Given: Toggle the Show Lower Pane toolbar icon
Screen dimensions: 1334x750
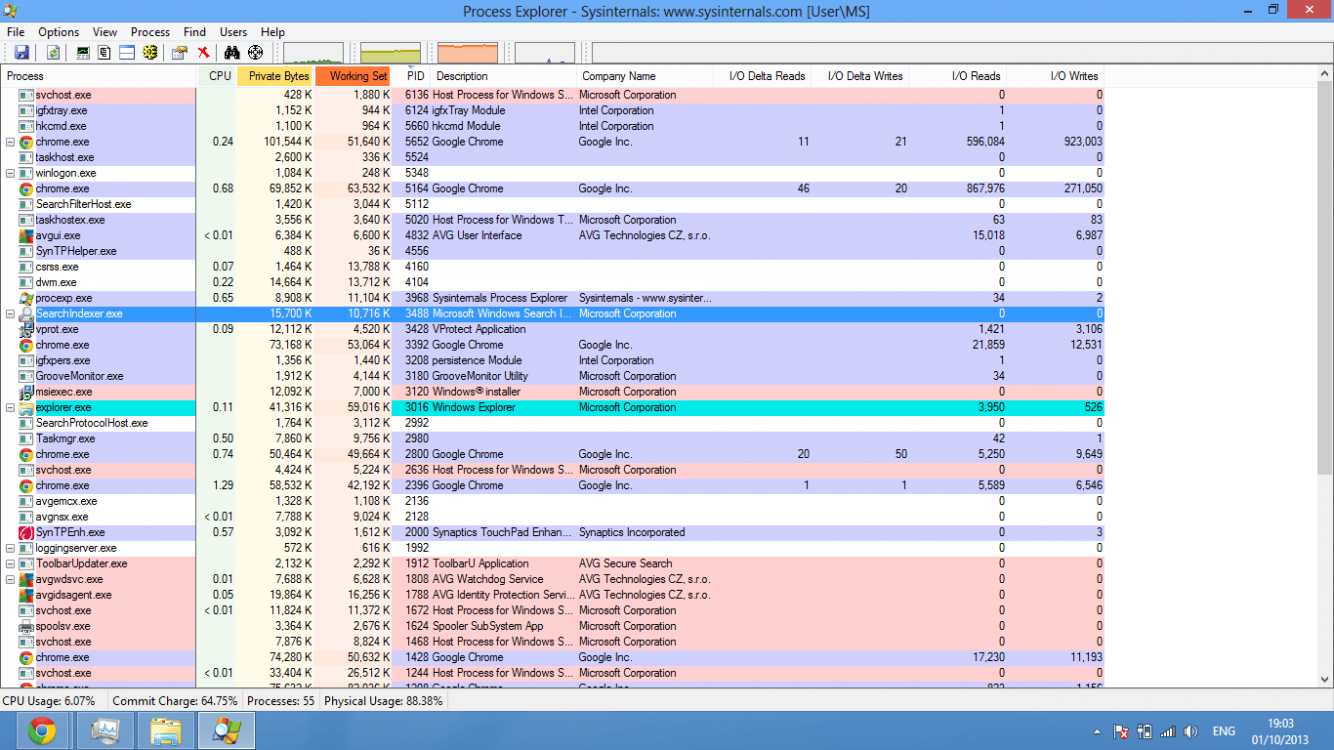Looking at the screenshot, I should [127, 53].
